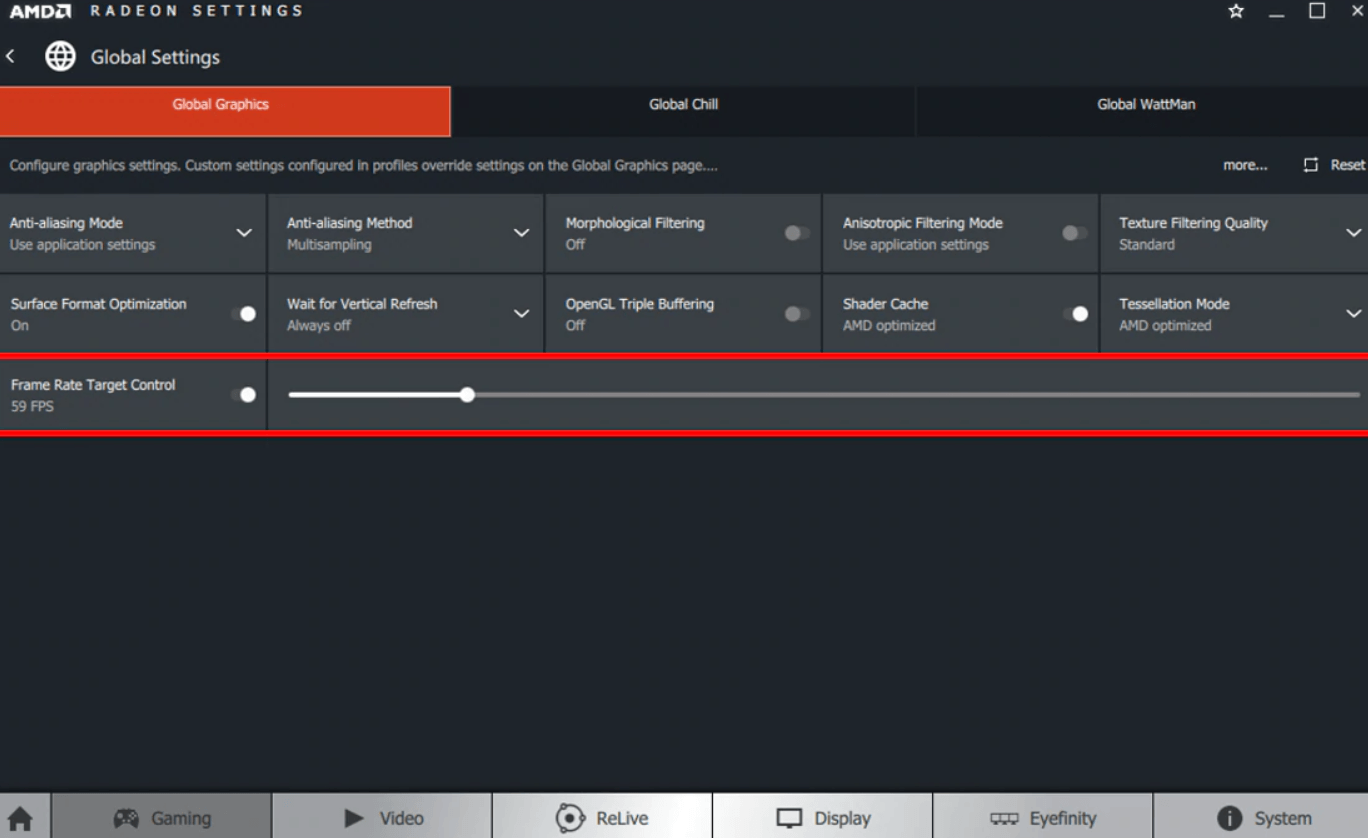
Task: Click the '59 FPS' value text
Action: coord(32,407)
